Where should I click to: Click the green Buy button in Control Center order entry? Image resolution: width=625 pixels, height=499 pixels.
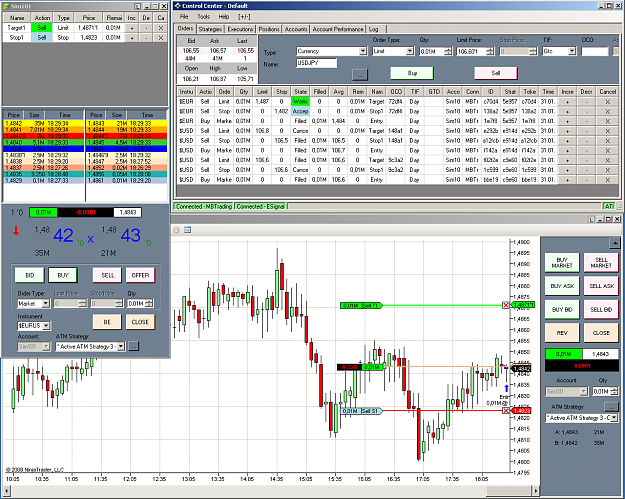coord(412,73)
